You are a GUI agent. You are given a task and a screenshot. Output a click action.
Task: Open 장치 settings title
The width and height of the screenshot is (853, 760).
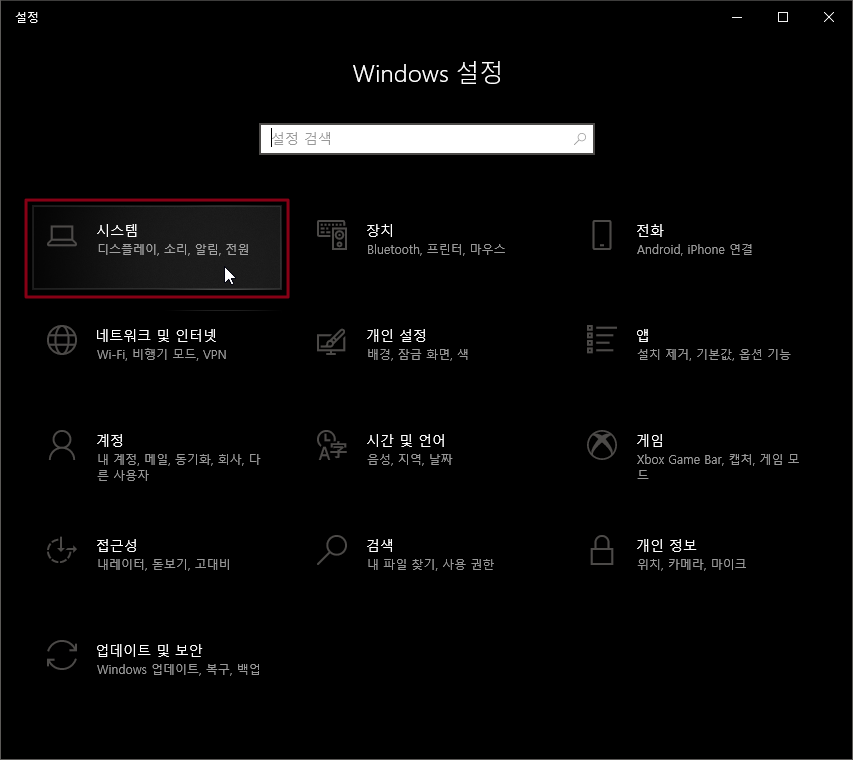[380, 230]
